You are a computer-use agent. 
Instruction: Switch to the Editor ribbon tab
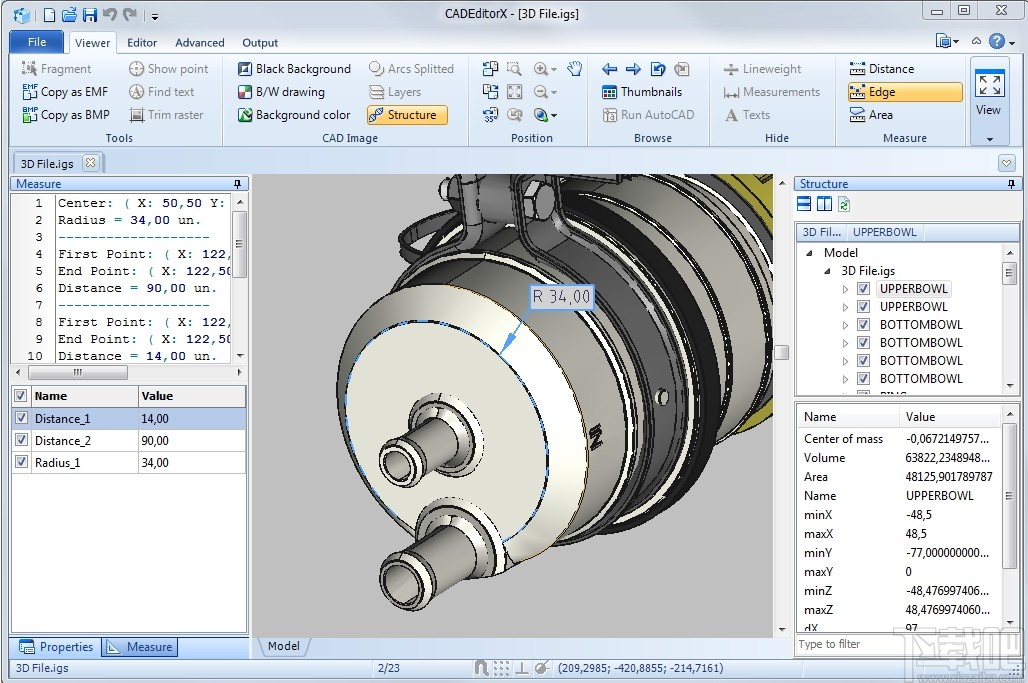point(142,43)
